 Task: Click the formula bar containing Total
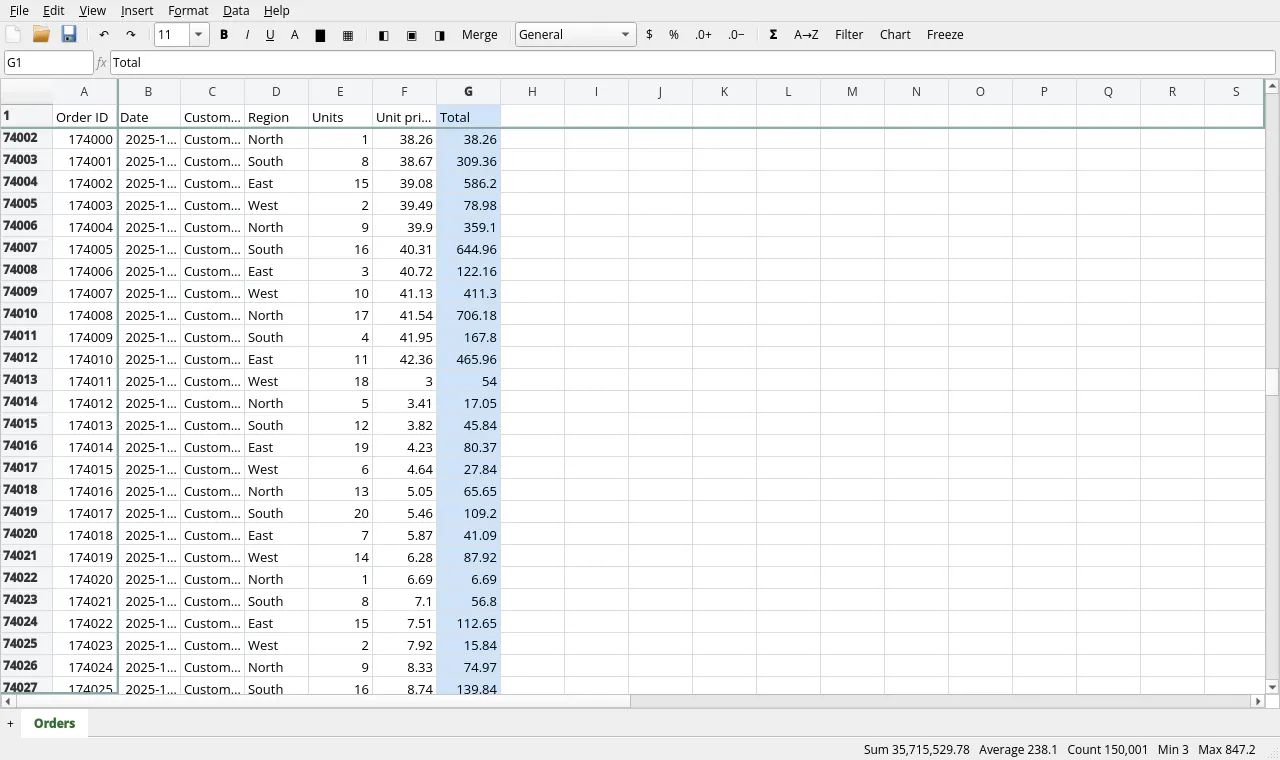(x=692, y=62)
